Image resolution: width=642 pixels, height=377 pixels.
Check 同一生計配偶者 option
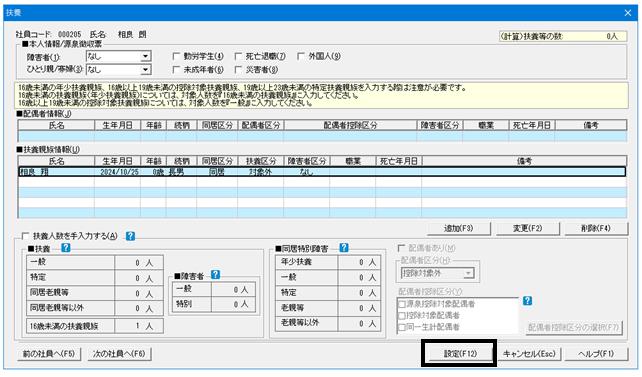point(402,327)
